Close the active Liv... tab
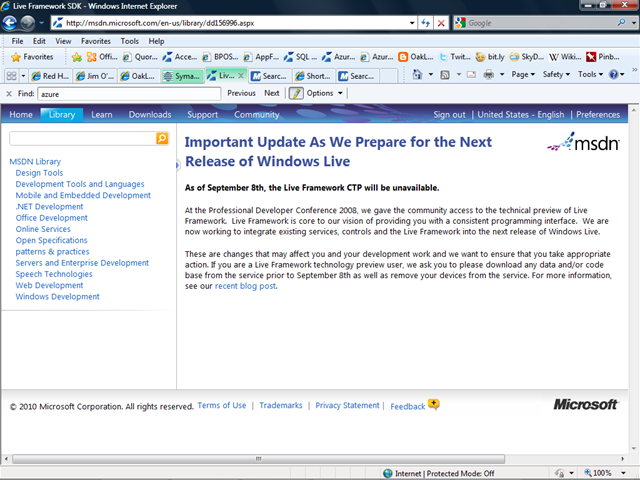This screenshot has height=480, width=640. pos(241,76)
